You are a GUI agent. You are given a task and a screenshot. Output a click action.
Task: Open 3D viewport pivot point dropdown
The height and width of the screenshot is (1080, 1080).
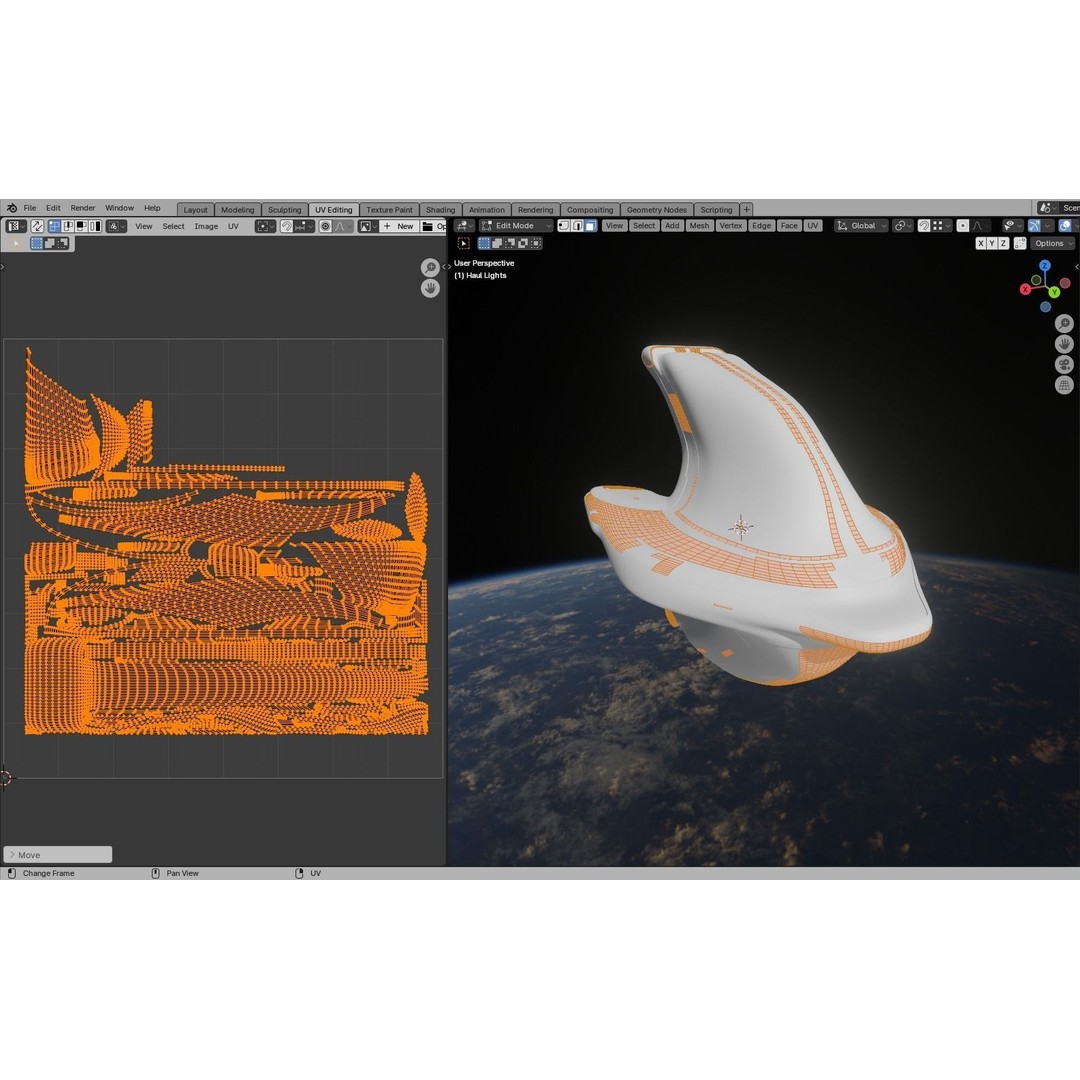coord(902,226)
